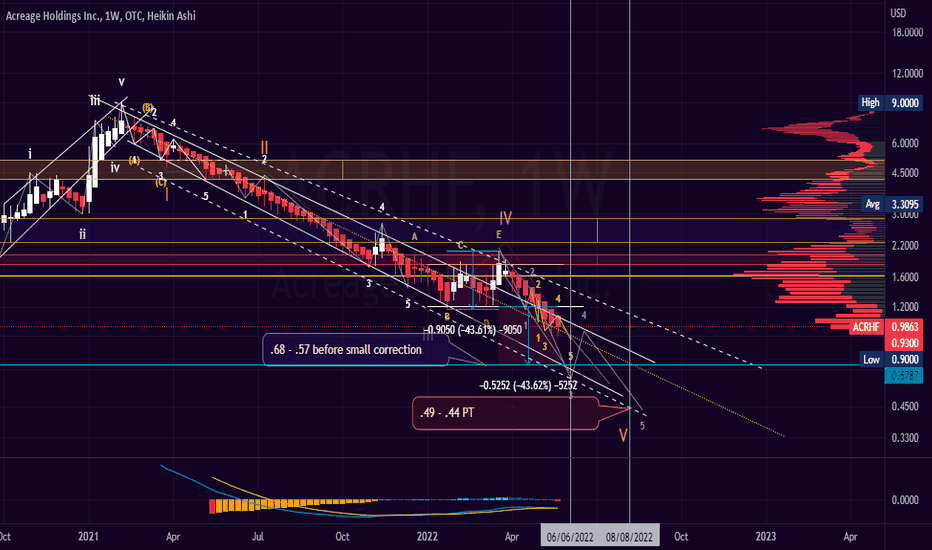This screenshot has height=550, width=932.
Task: Select the '.49 - .44 PT' callout
Action: (505, 413)
